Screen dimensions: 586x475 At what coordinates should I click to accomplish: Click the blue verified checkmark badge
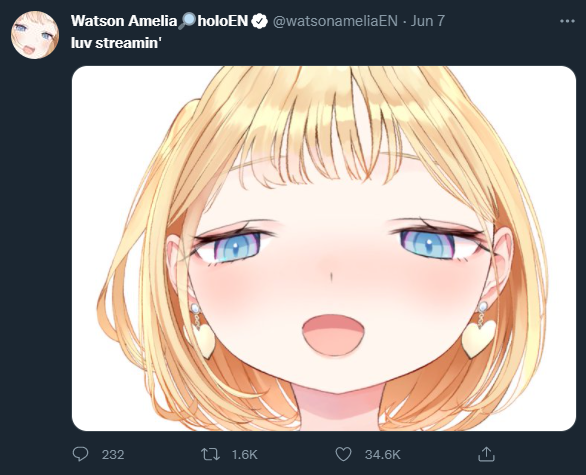coord(259,21)
